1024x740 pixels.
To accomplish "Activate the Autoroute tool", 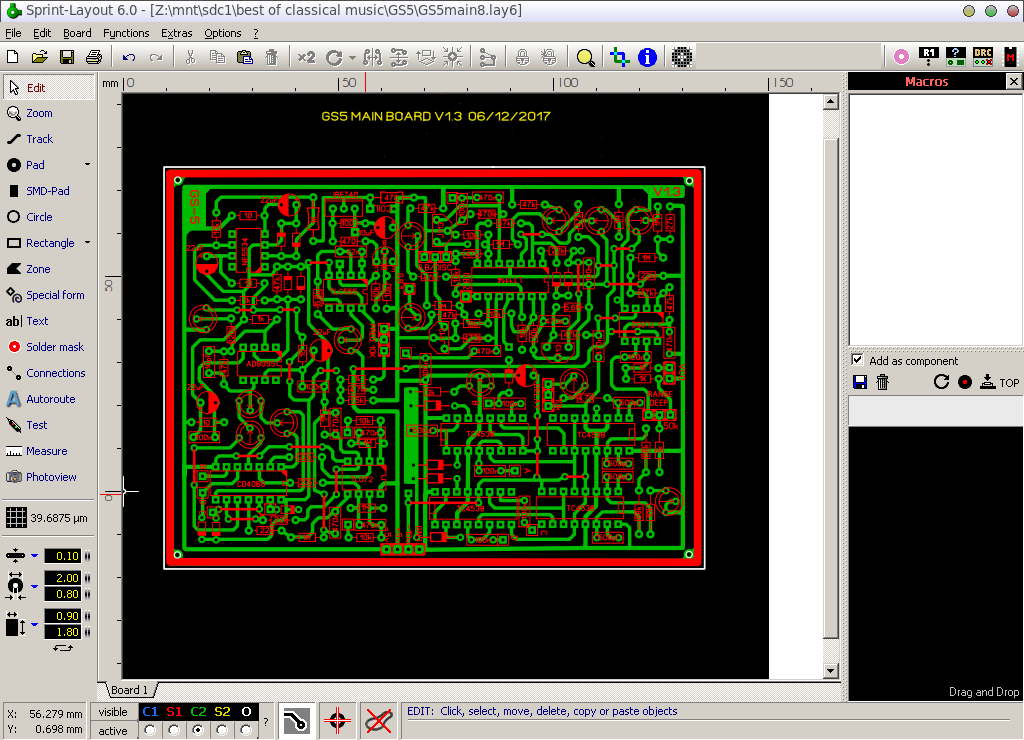I will [x=50, y=399].
